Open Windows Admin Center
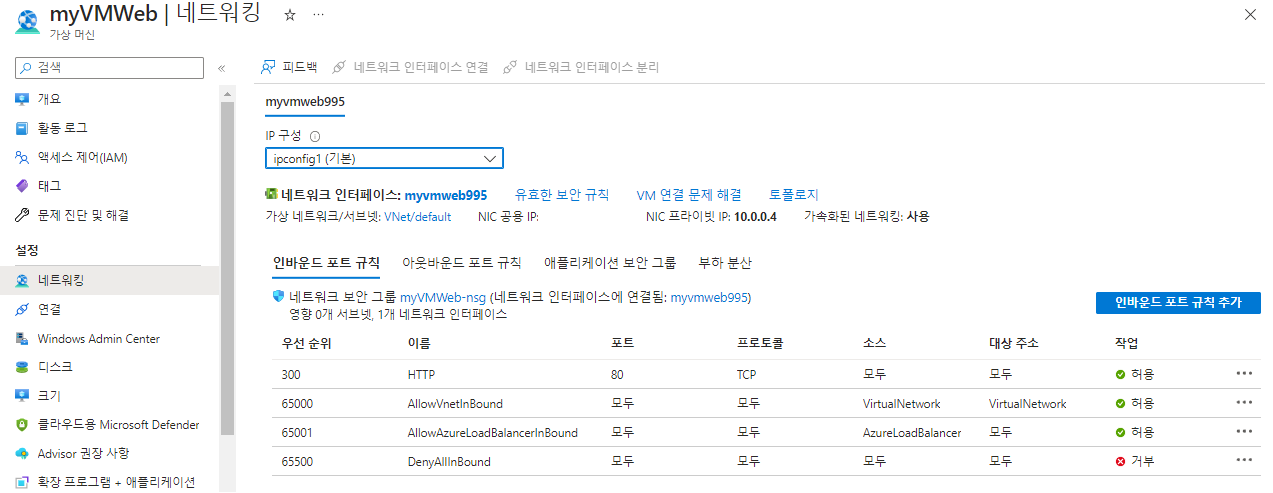 coord(98,338)
